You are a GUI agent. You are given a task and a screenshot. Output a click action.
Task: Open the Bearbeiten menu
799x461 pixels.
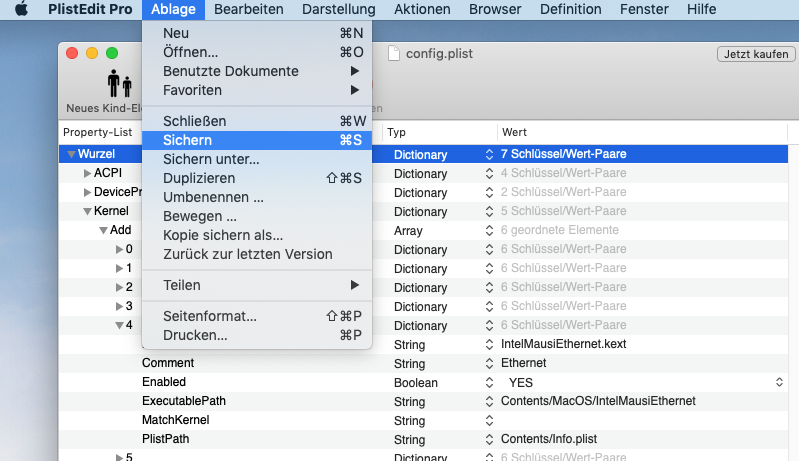248,9
